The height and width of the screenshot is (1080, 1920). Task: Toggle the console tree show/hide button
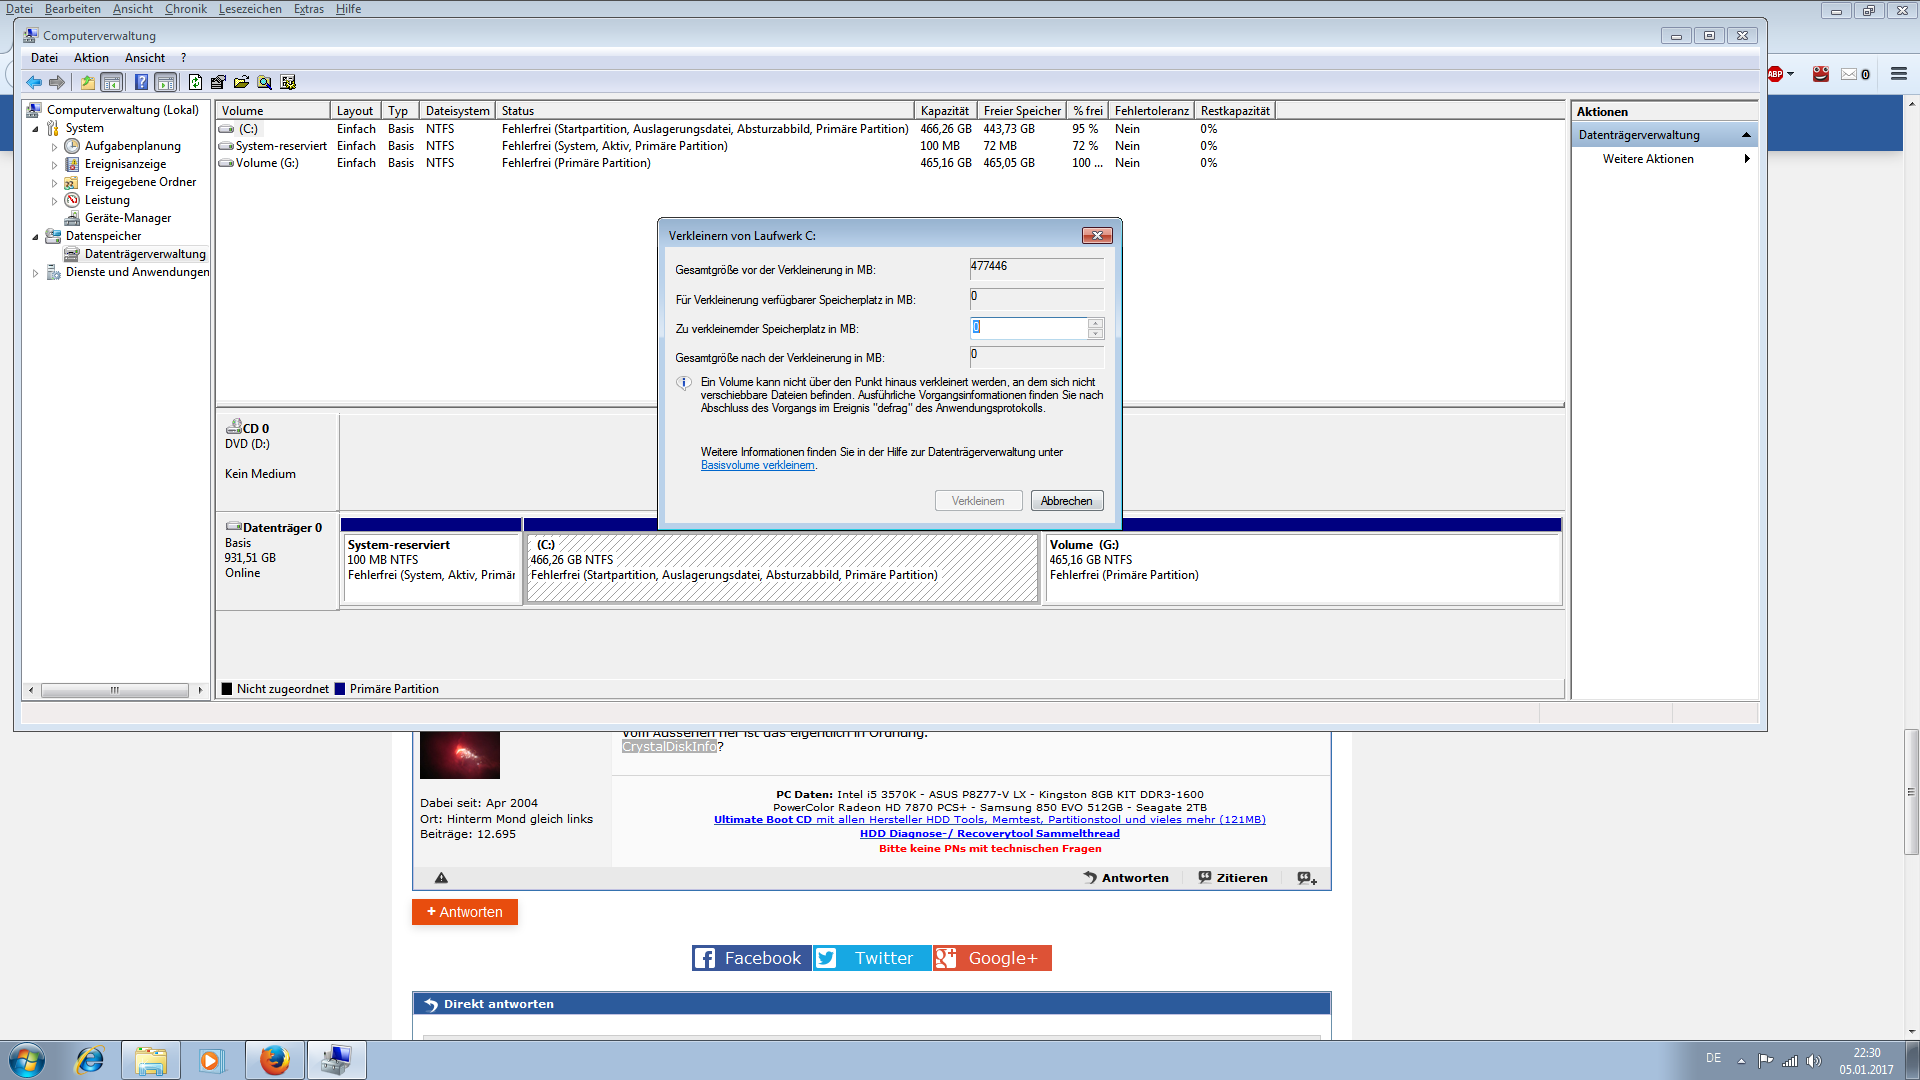click(112, 82)
